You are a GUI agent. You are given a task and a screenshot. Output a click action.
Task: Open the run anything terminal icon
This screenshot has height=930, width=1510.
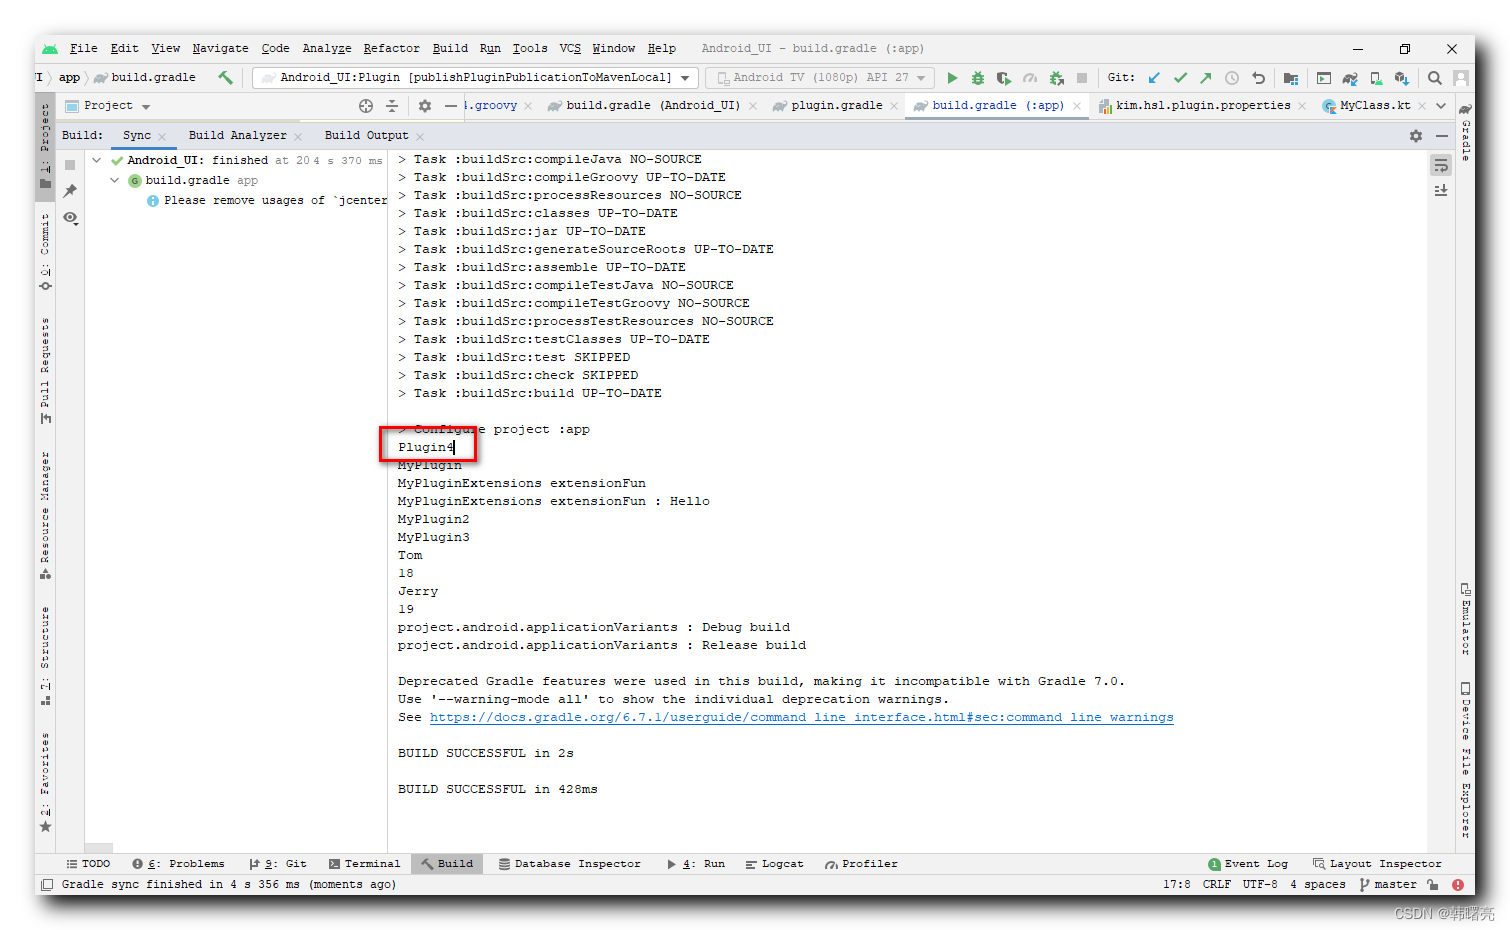(x=1324, y=77)
